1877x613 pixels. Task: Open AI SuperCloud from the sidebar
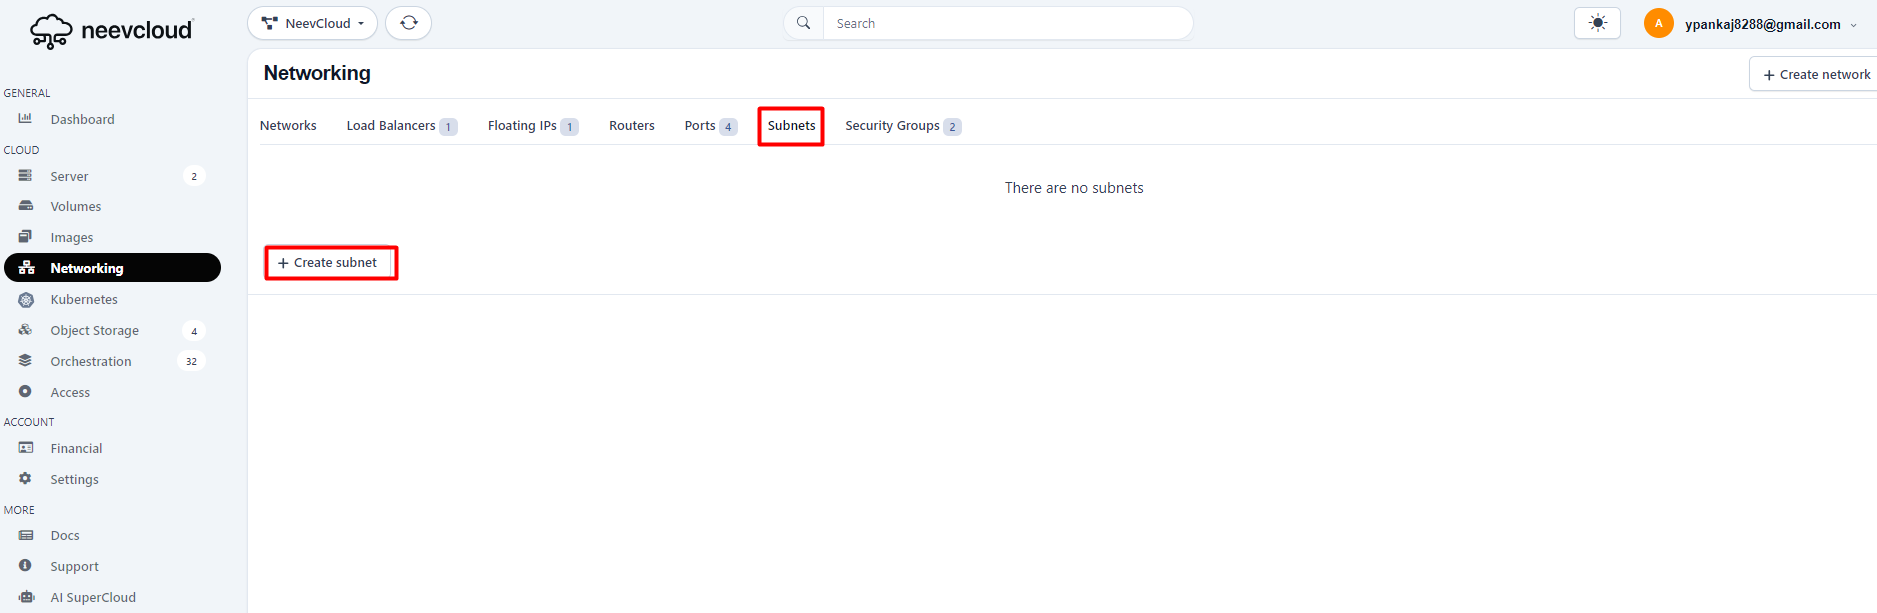pos(93,598)
